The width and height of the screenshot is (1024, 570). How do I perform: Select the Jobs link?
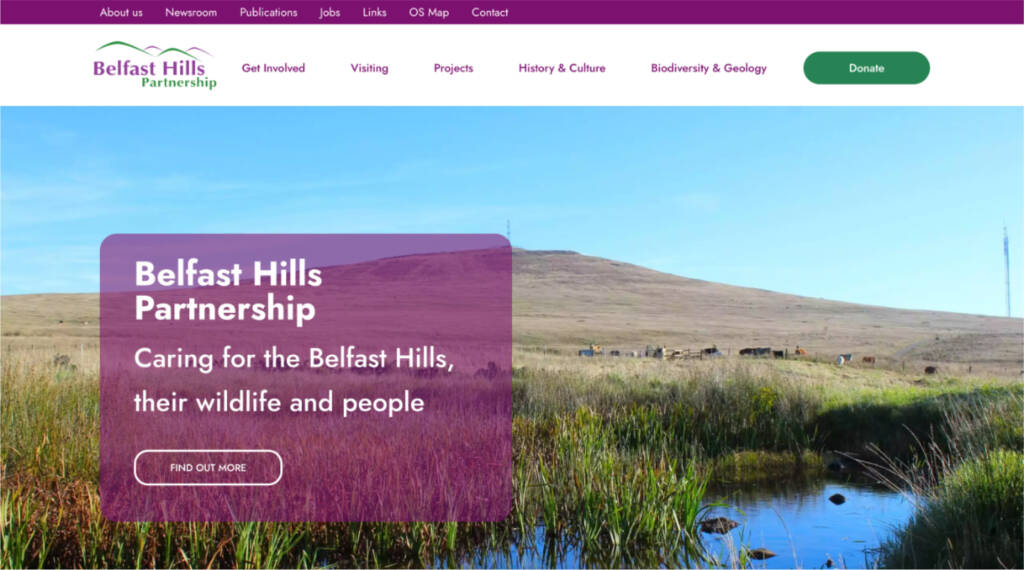pyautogui.click(x=330, y=12)
